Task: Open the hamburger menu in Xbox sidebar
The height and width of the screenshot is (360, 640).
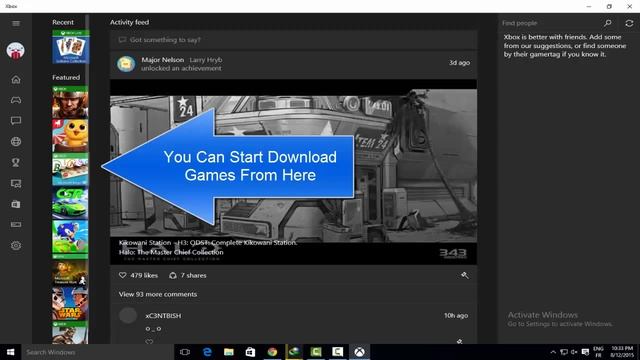Action: [16, 23]
